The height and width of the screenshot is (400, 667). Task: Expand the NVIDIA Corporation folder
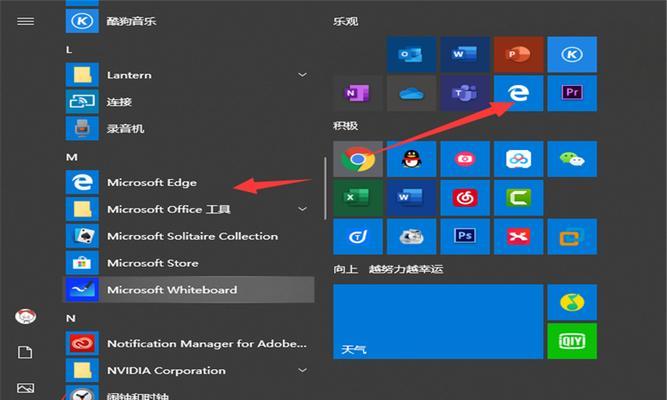tap(302, 370)
